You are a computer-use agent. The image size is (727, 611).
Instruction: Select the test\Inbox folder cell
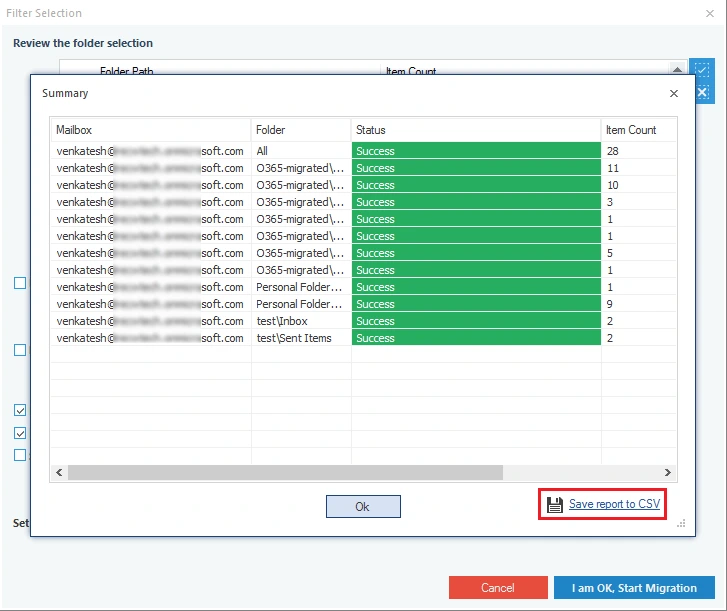[x=301, y=321]
